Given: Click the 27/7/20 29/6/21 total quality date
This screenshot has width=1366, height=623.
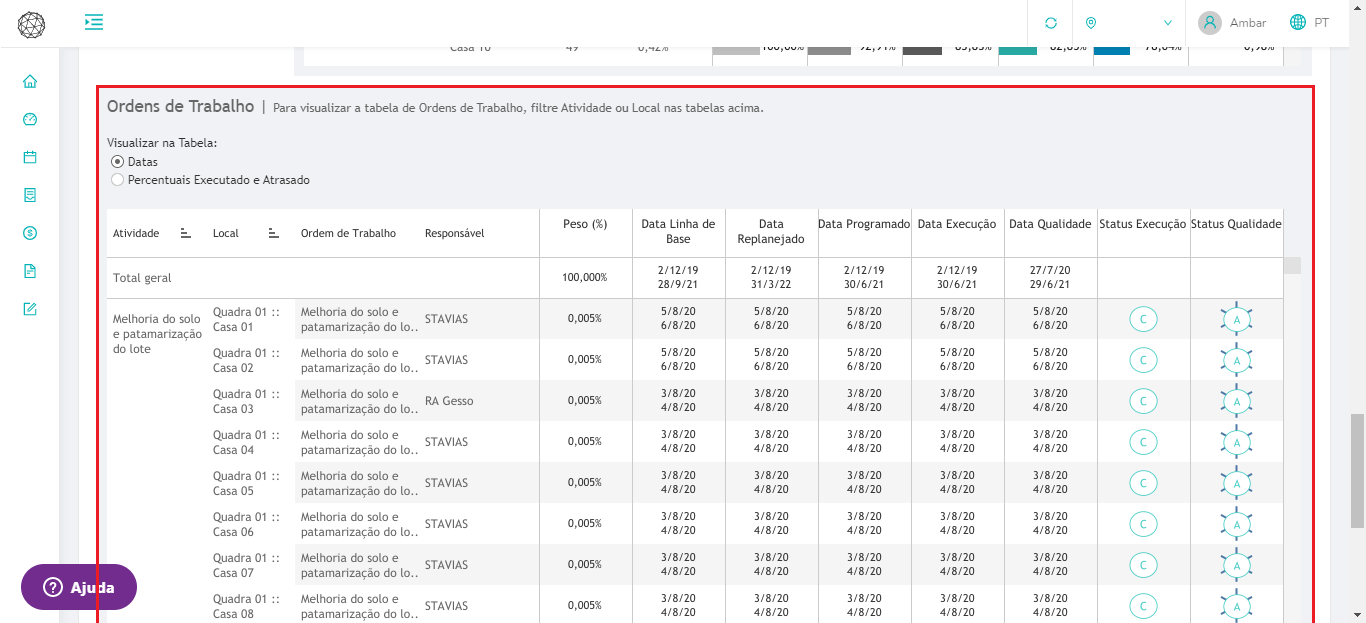Looking at the screenshot, I should [x=1050, y=277].
